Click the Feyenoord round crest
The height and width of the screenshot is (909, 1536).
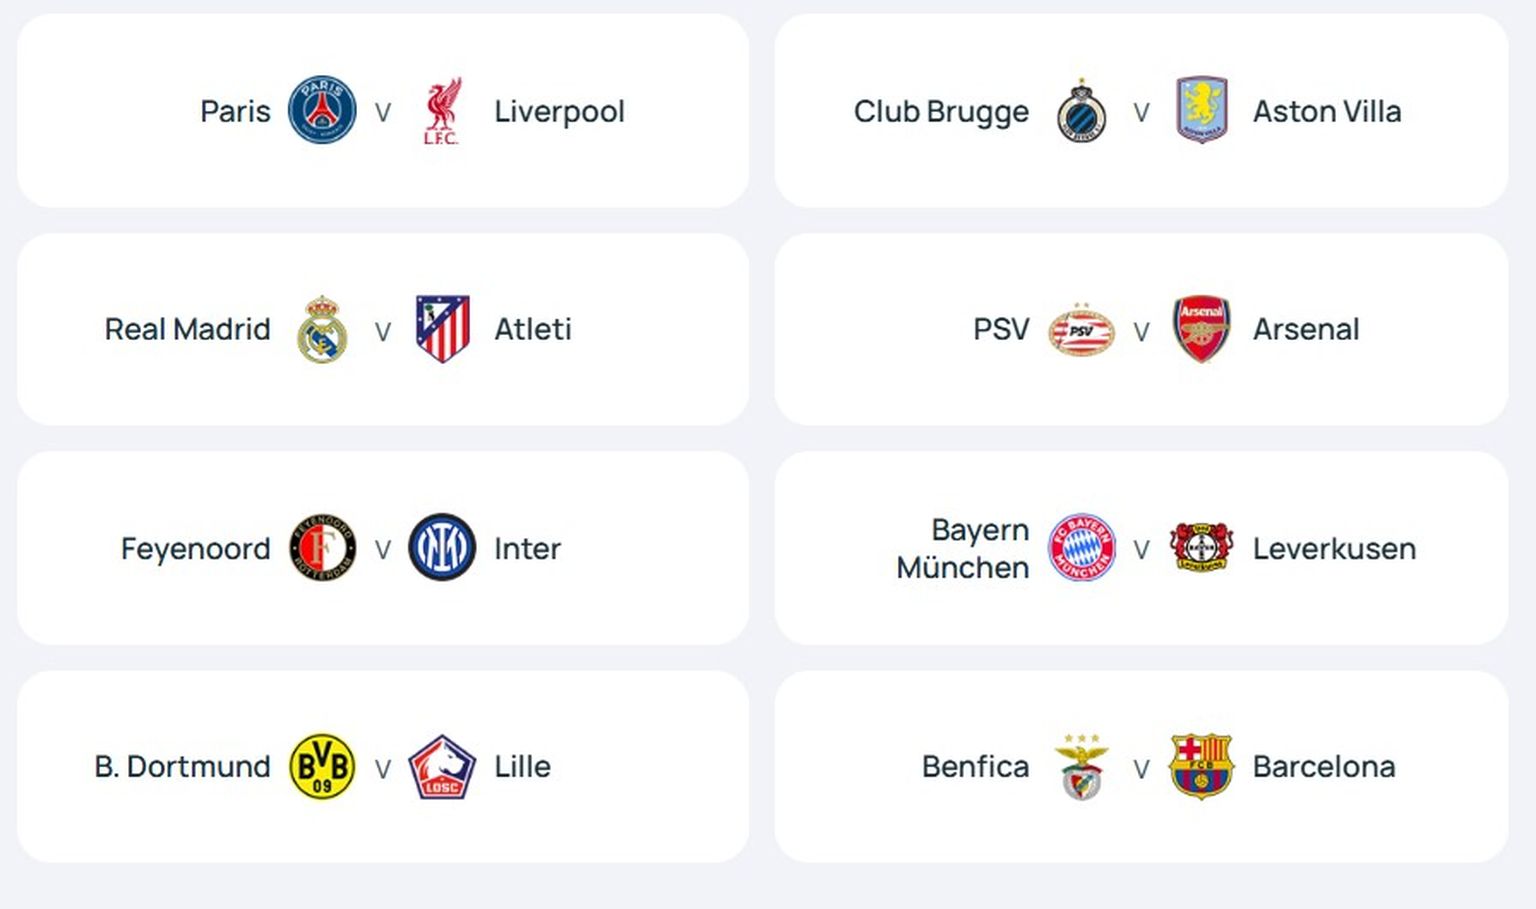[x=322, y=548]
